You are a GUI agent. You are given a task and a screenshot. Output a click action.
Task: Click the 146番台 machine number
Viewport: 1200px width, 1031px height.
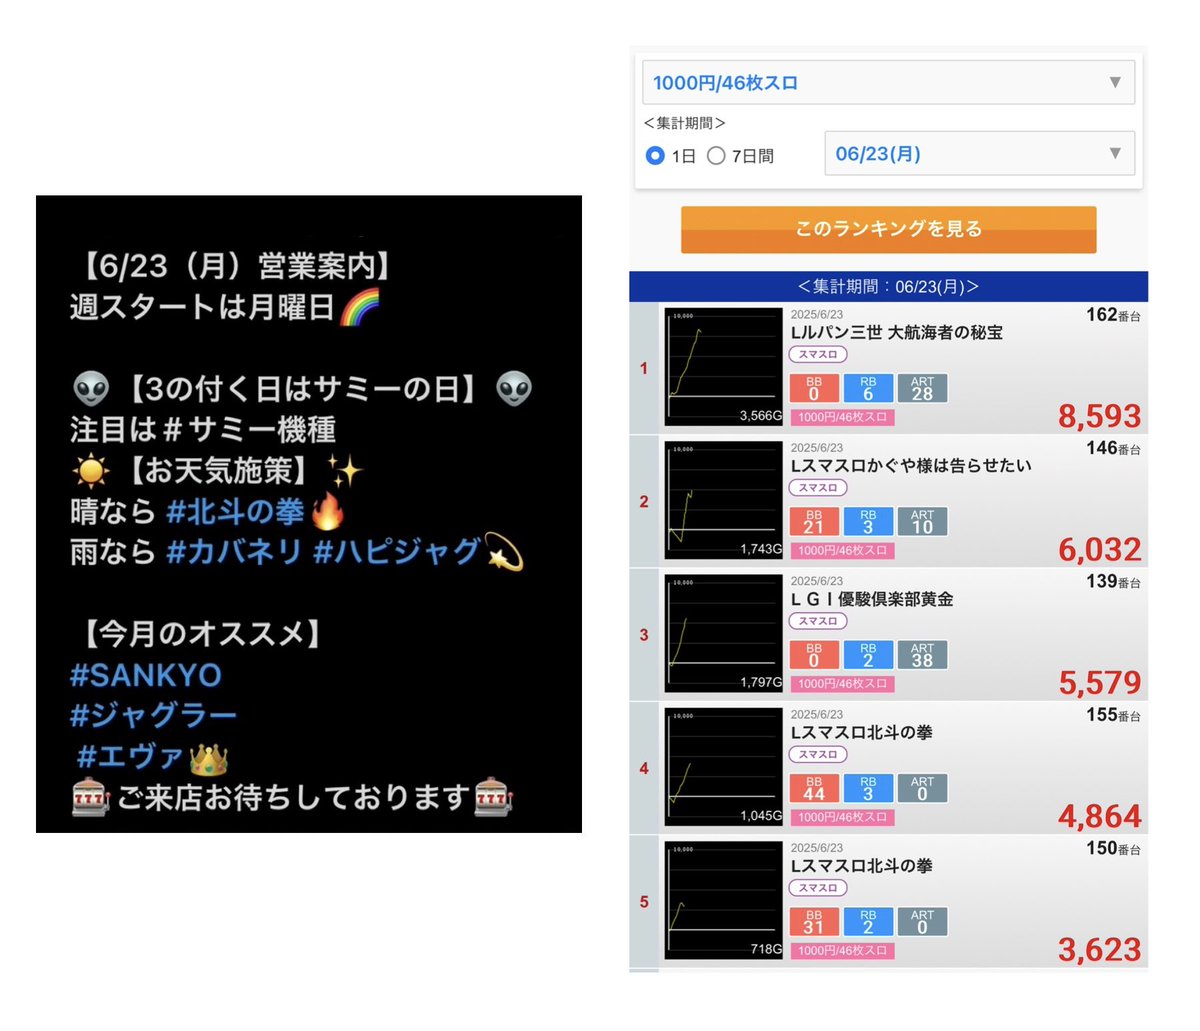click(1114, 448)
